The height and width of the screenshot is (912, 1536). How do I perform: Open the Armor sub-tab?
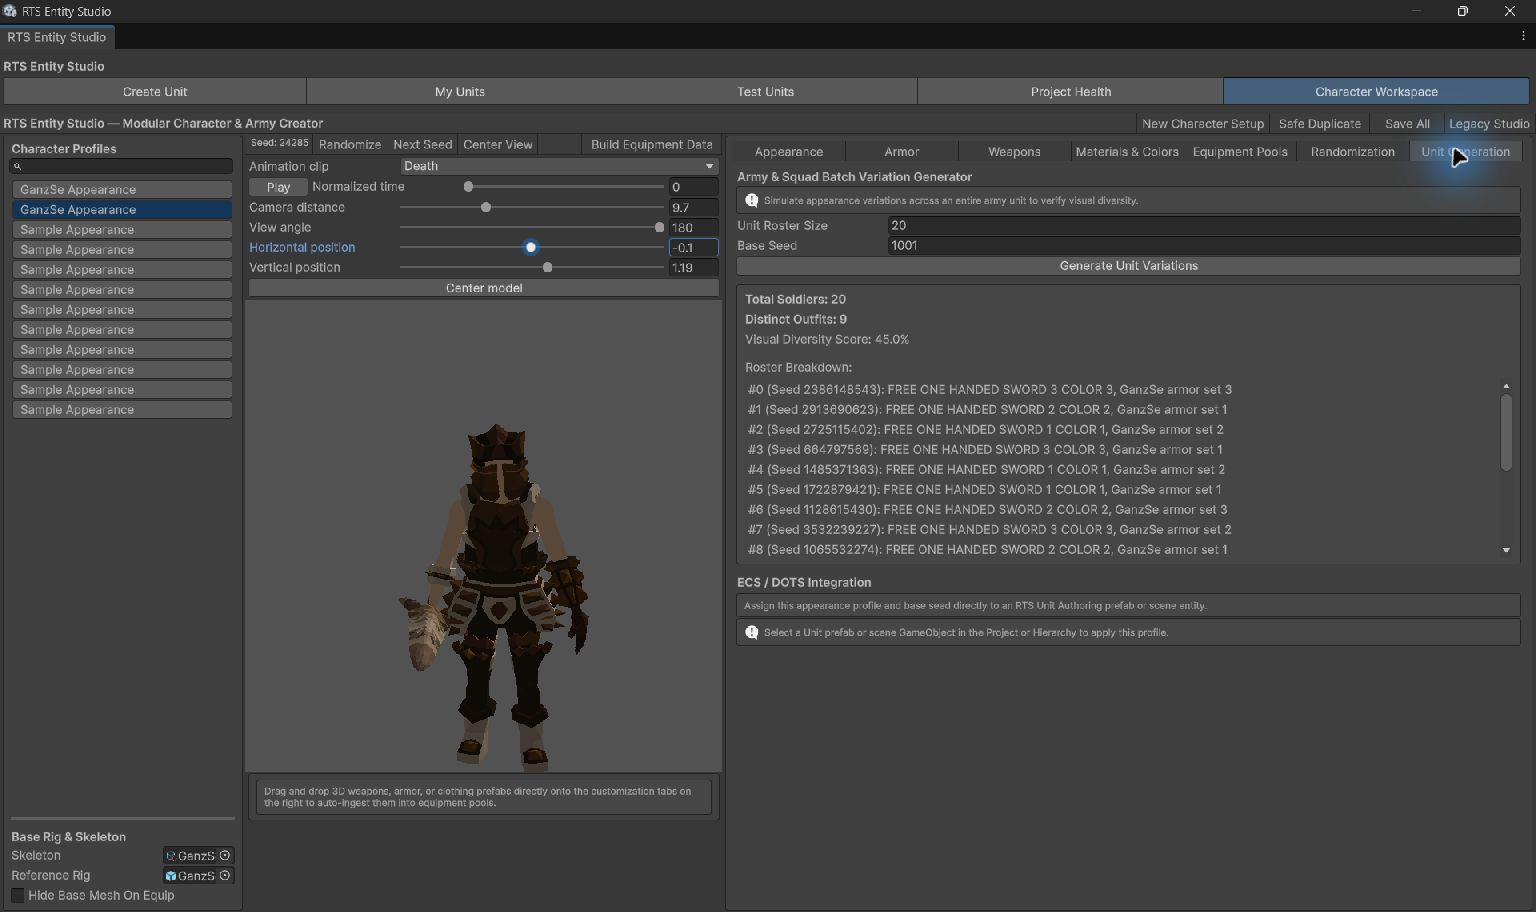[901, 151]
